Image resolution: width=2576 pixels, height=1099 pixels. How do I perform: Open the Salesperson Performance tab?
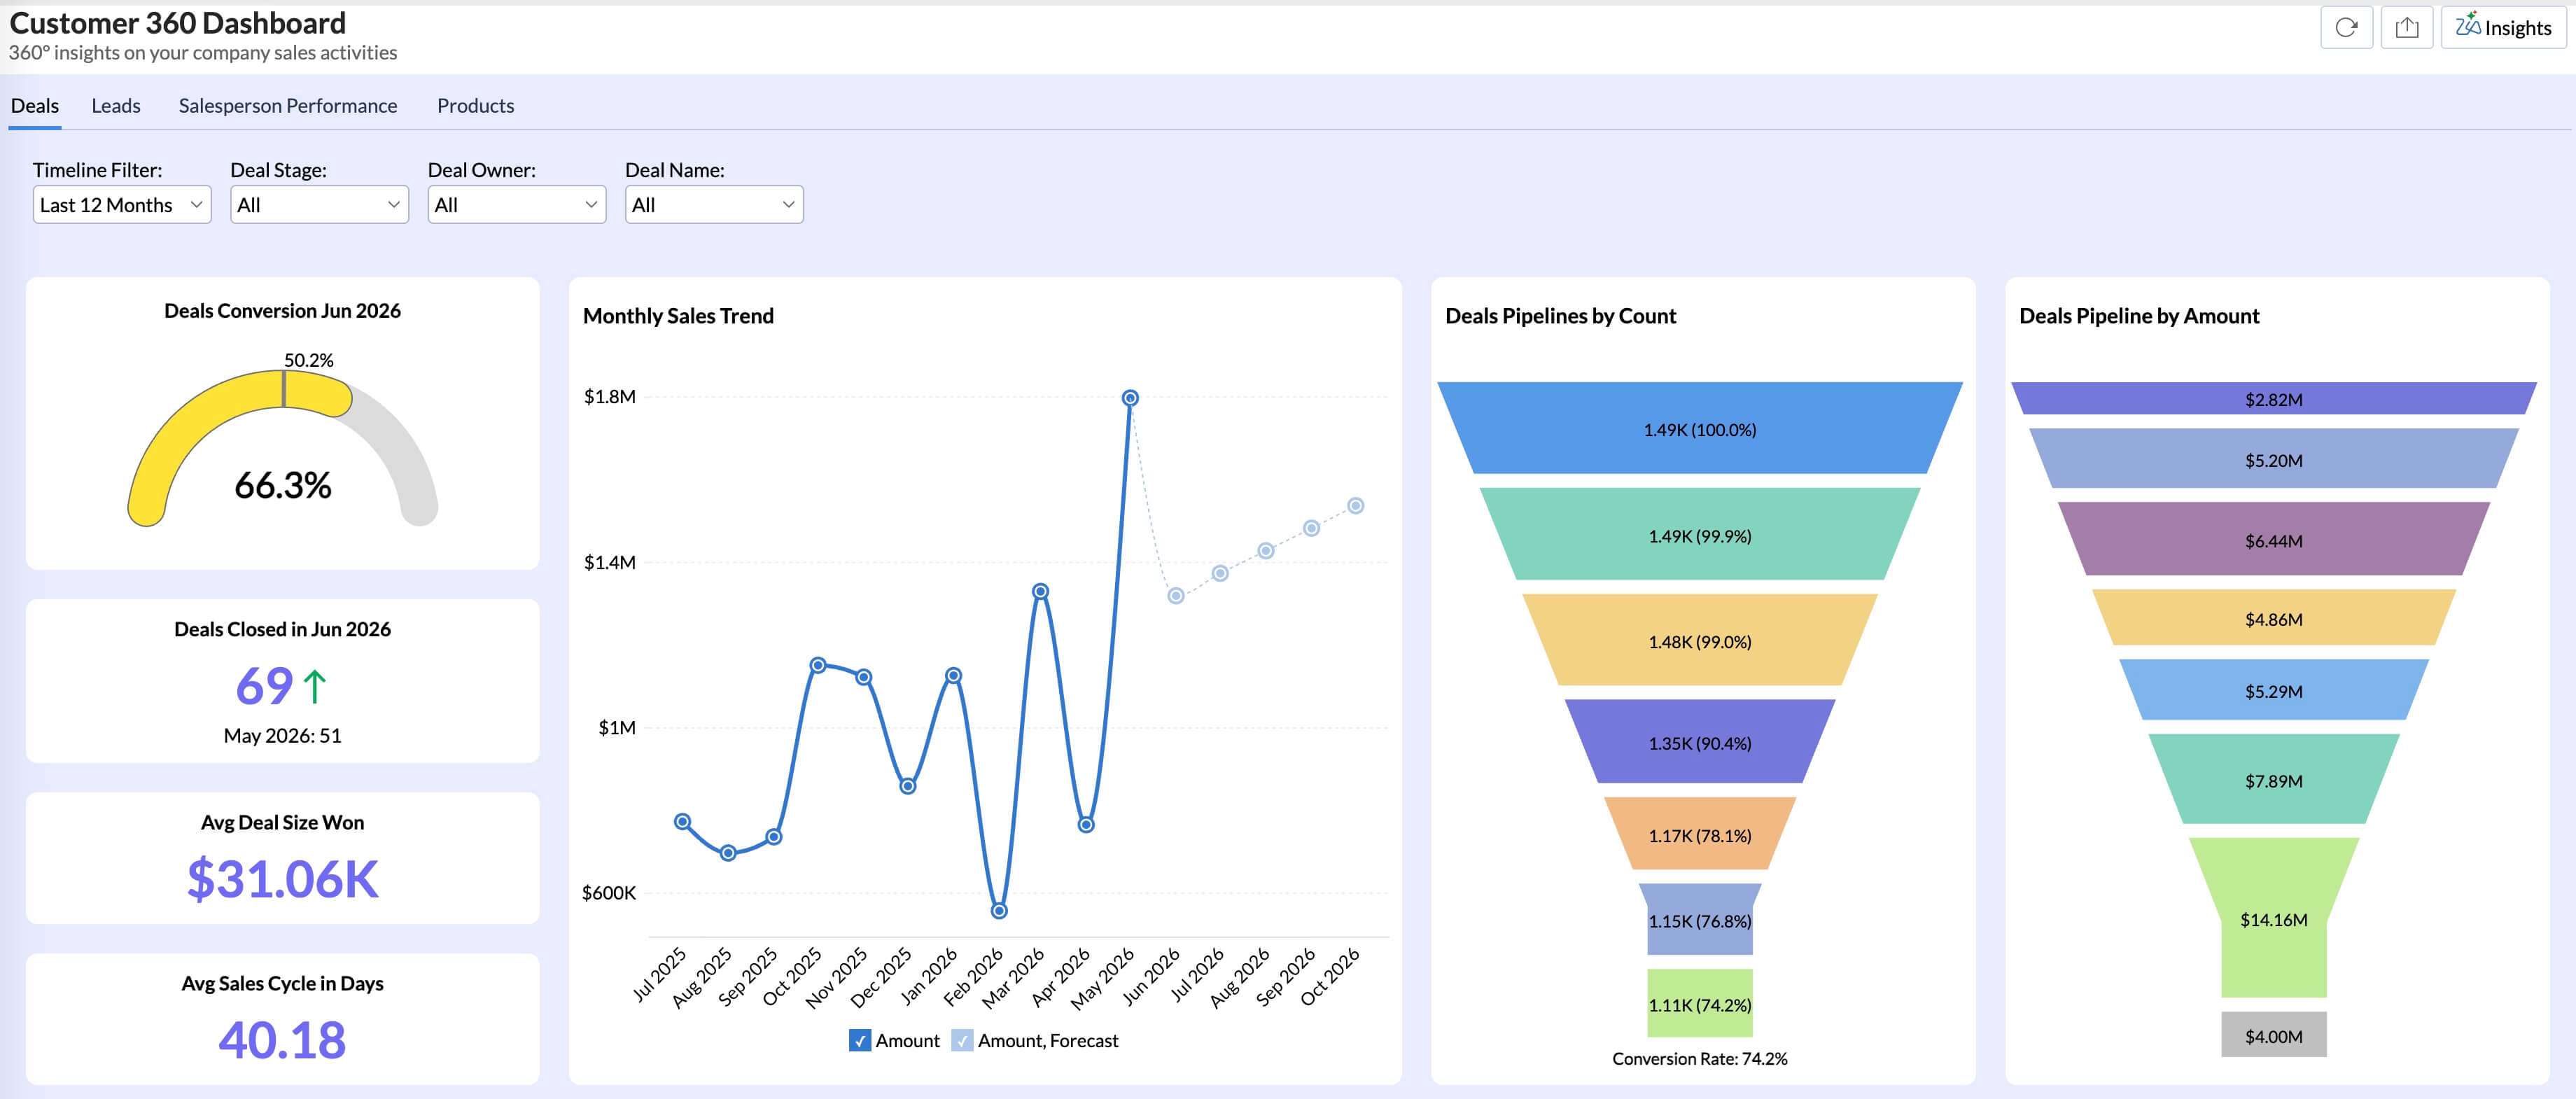pyautogui.click(x=288, y=105)
